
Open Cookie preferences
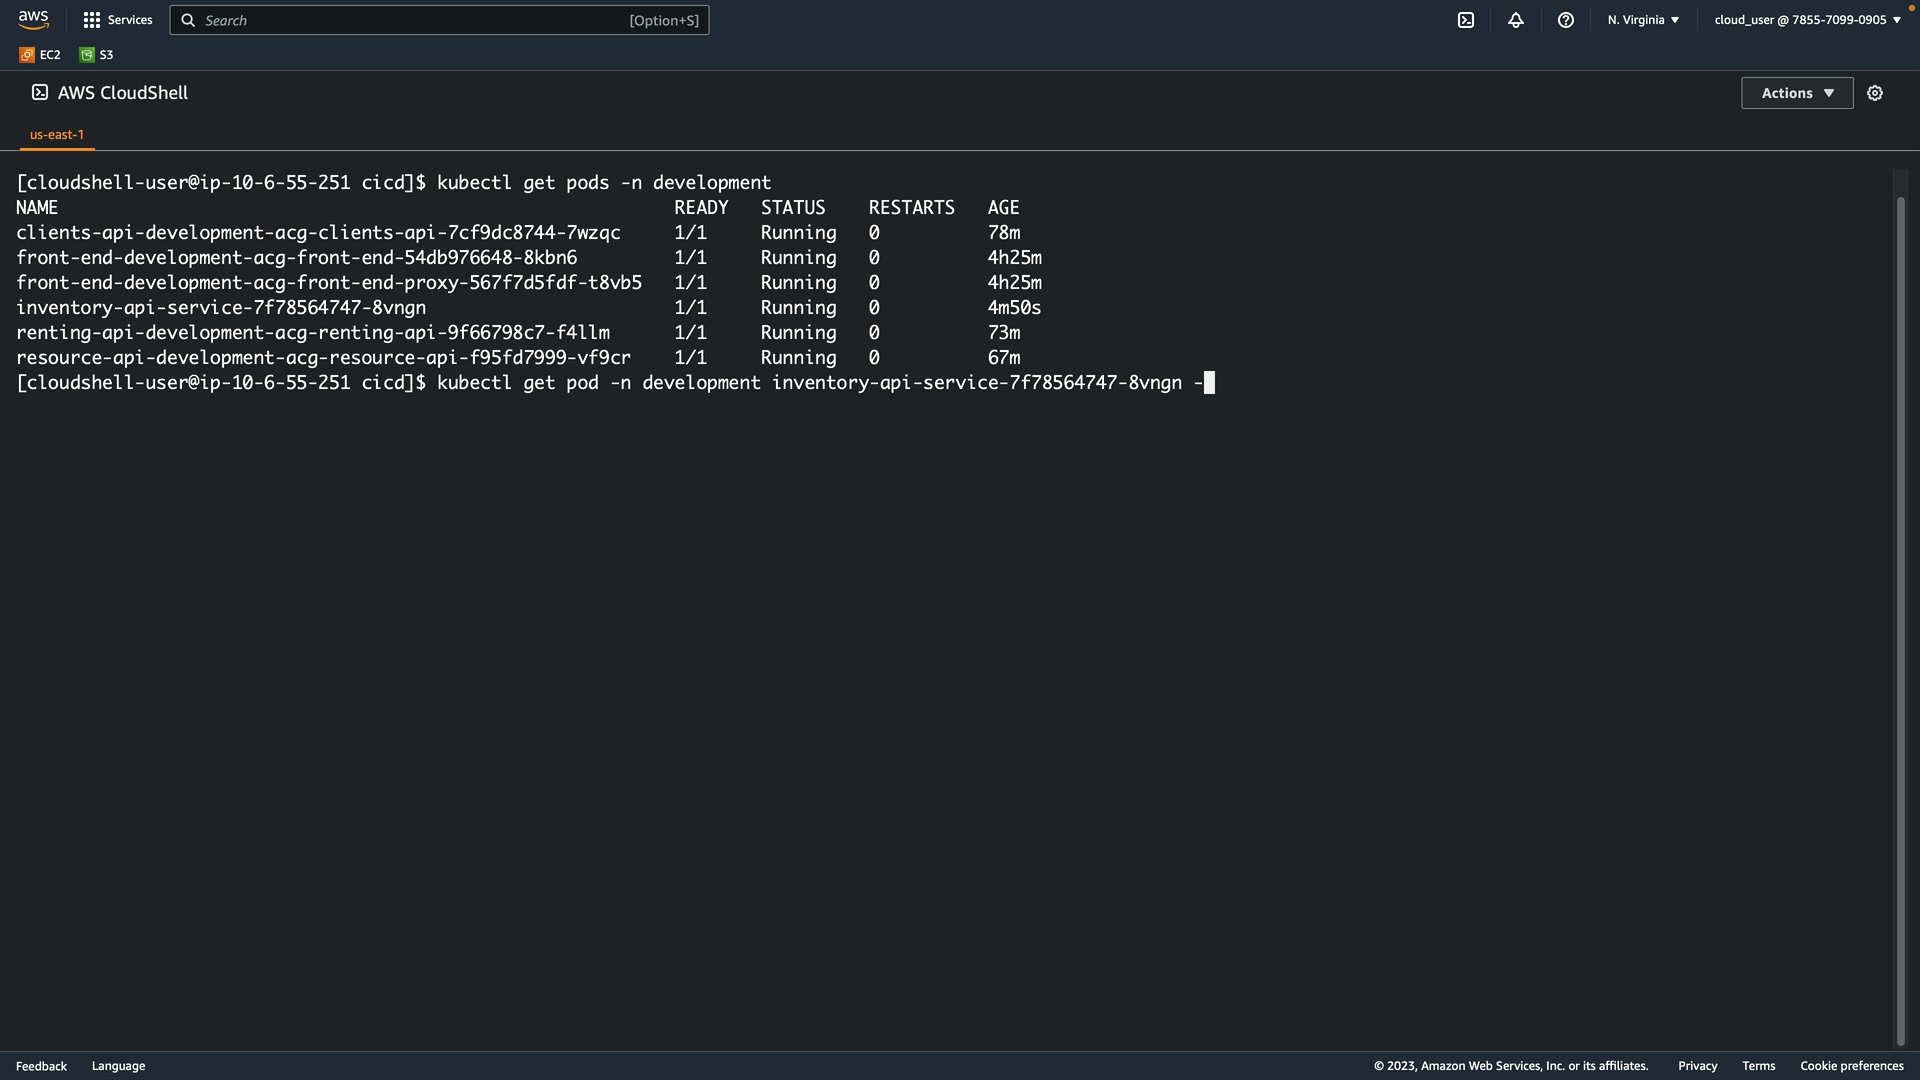[1851, 1066]
